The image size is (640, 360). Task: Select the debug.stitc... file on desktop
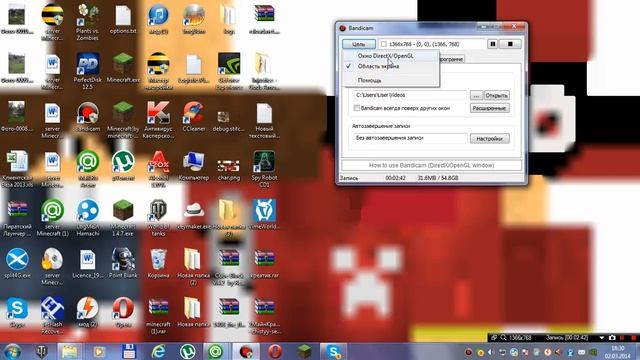pyautogui.click(x=229, y=119)
